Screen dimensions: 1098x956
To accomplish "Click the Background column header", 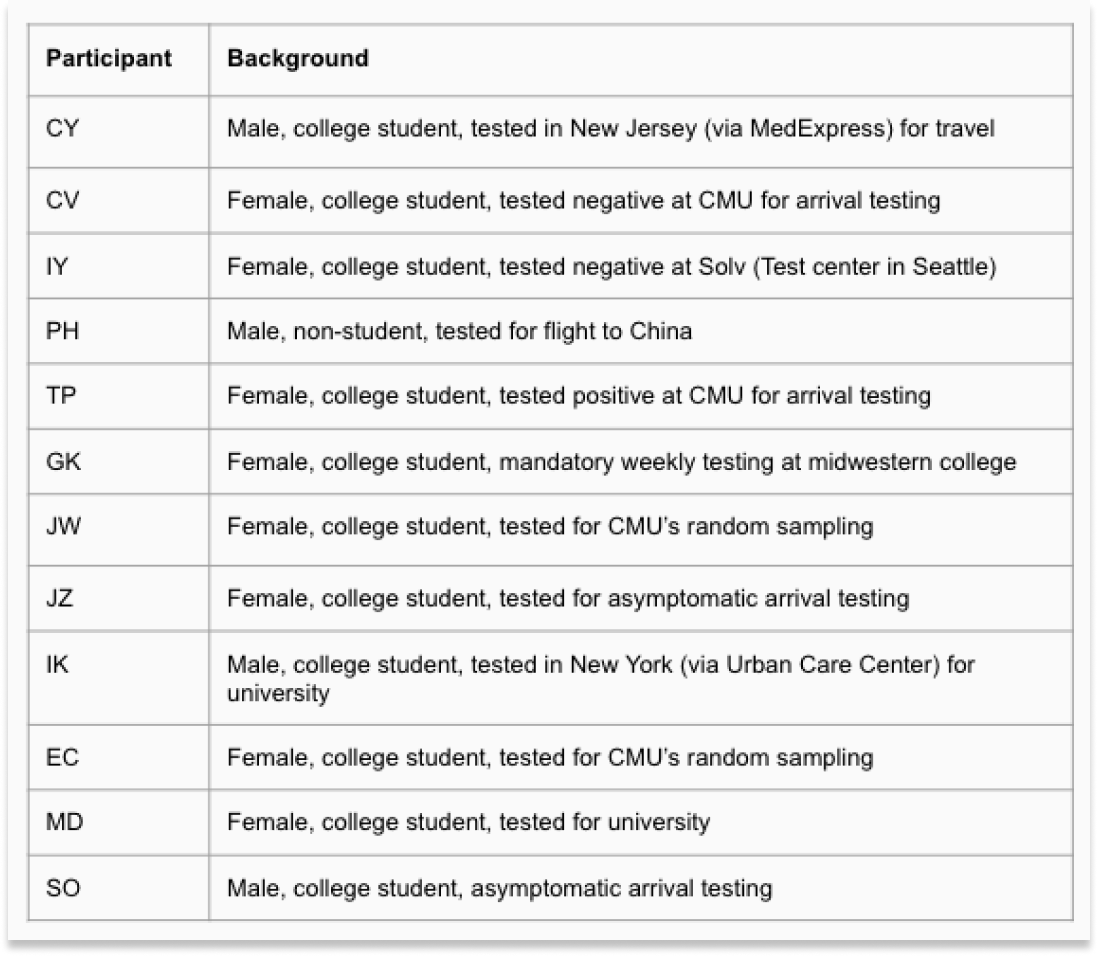I will tap(297, 59).
